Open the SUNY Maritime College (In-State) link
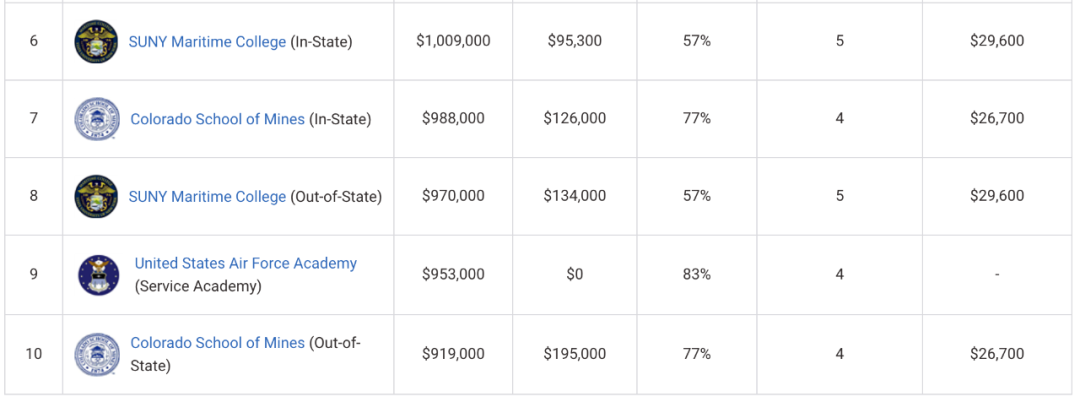The height and width of the screenshot is (402, 1080). (x=207, y=42)
